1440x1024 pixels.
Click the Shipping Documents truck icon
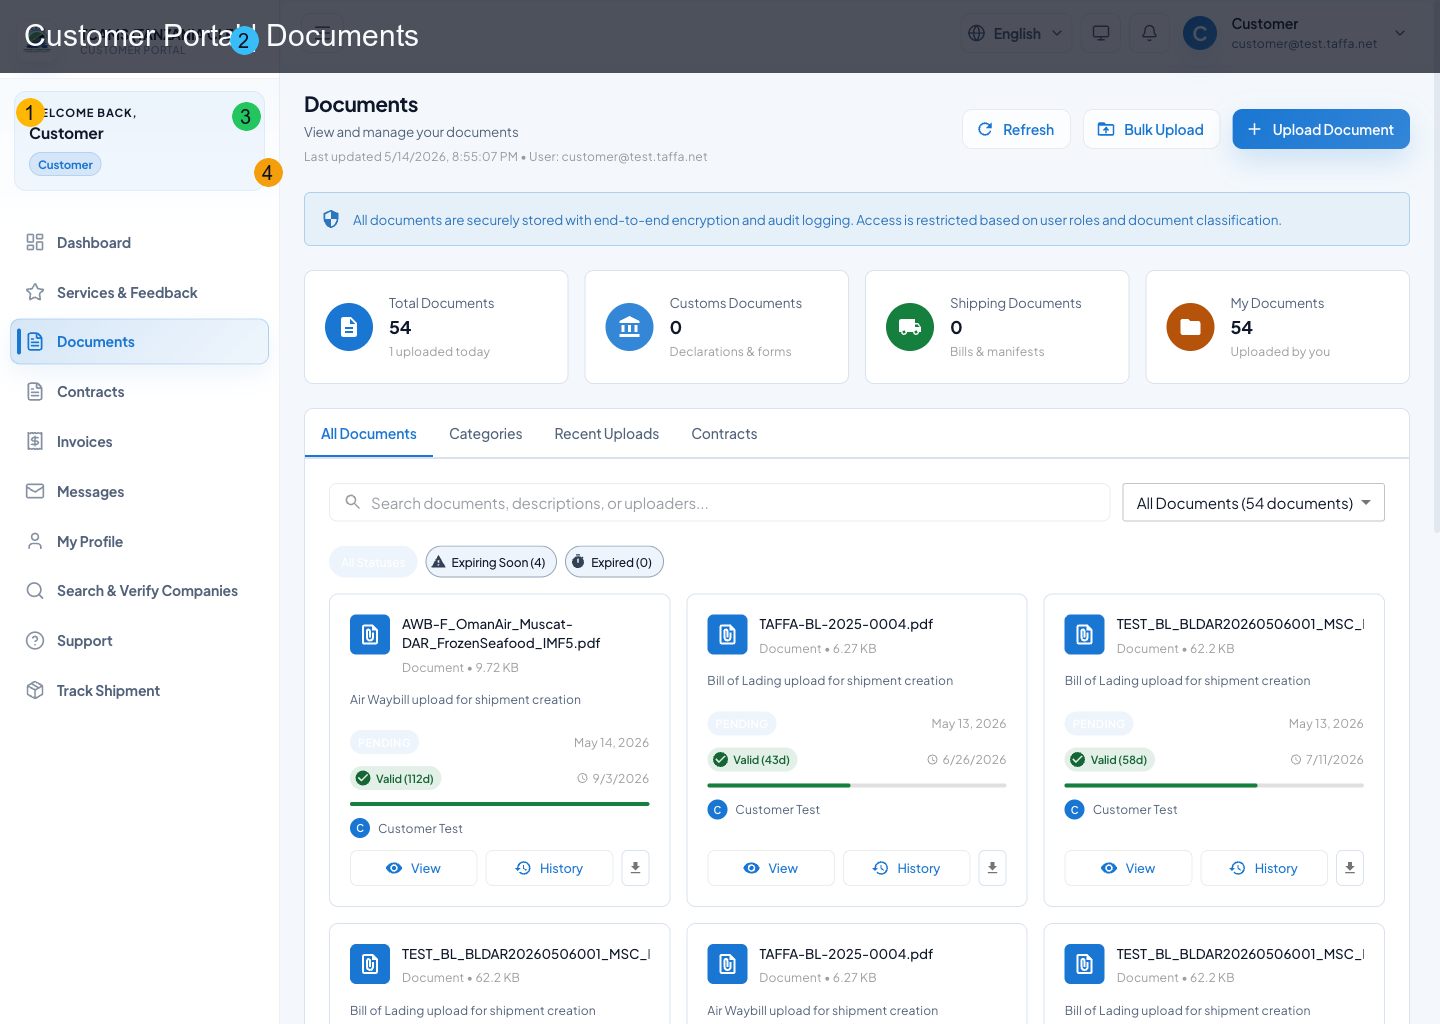[x=910, y=327]
